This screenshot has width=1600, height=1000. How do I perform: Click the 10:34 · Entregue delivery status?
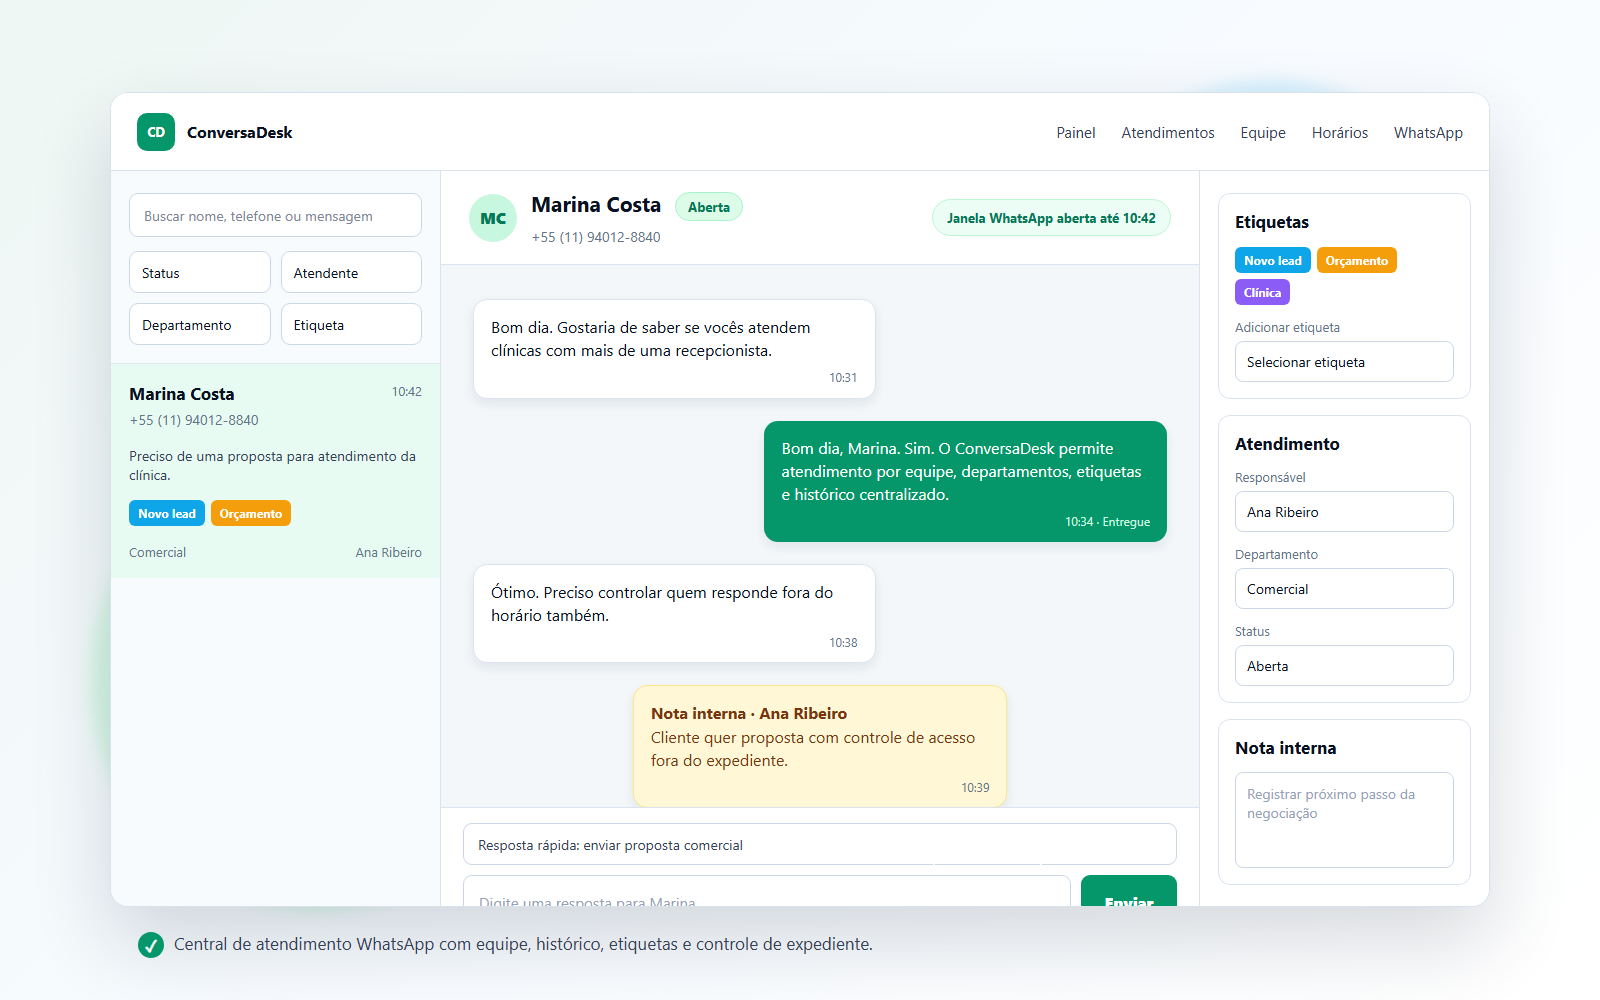click(x=1107, y=522)
